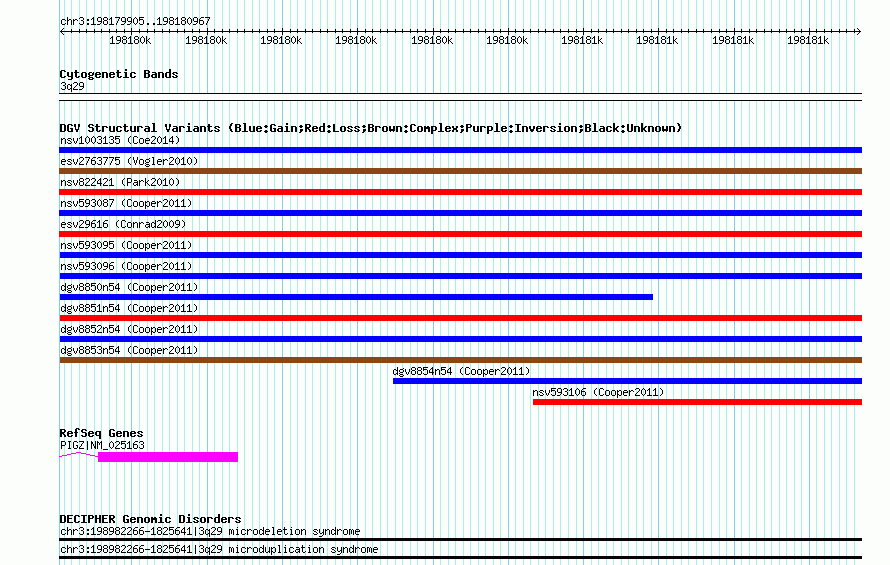The image size is (890, 565).
Task: Click the first 198180k ruler tick label
Action: click(130, 40)
